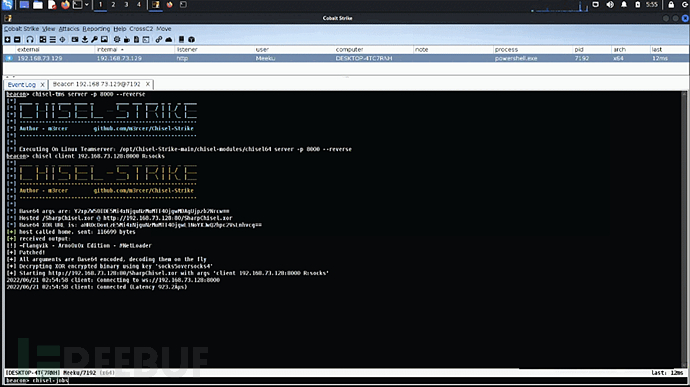
Task: Switch to Pivot Graph view icon
Action: click(43, 40)
